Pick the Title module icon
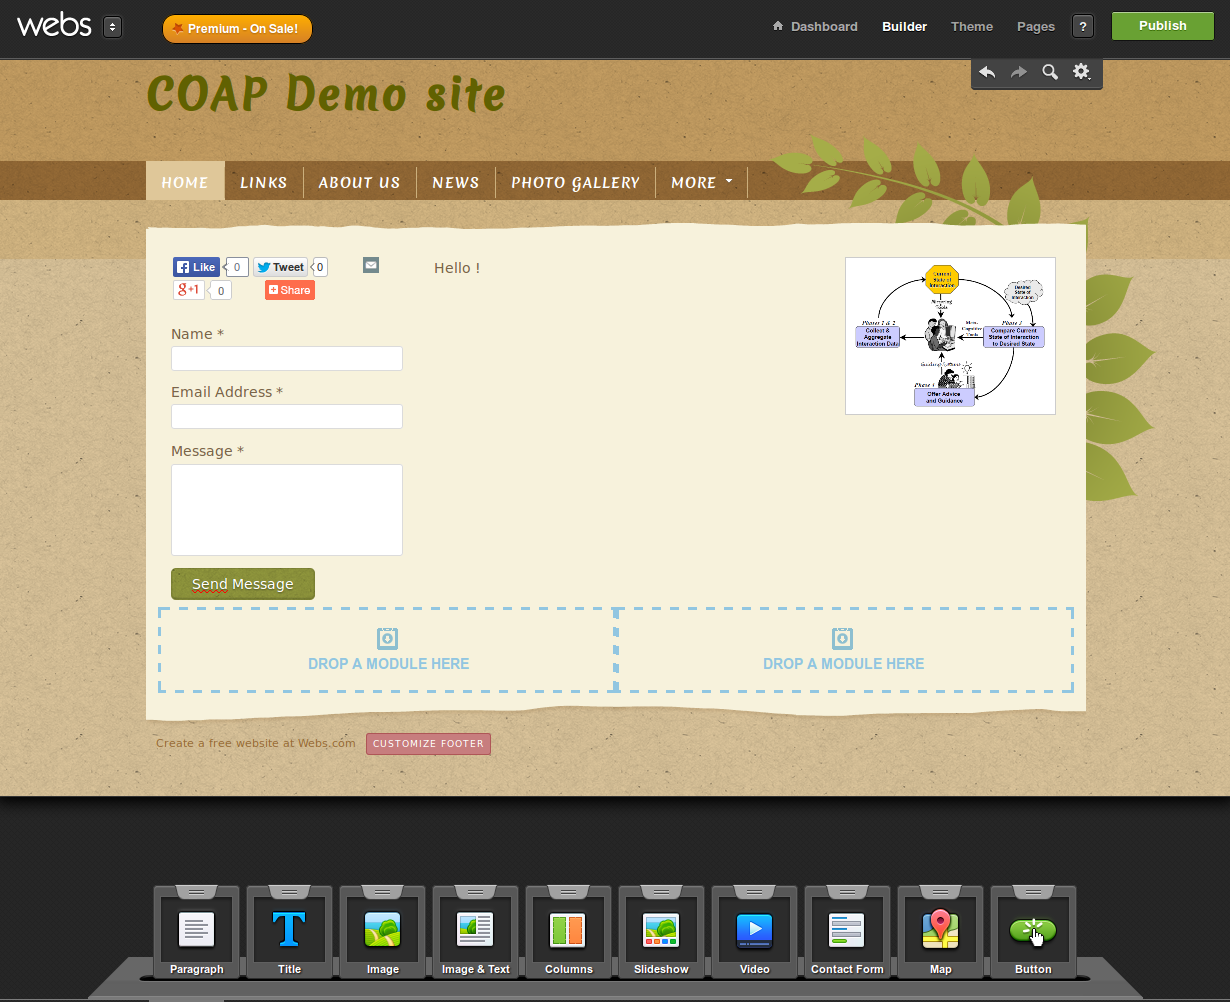This screenshot has width=1230, height=1002. tap(289, 931)
